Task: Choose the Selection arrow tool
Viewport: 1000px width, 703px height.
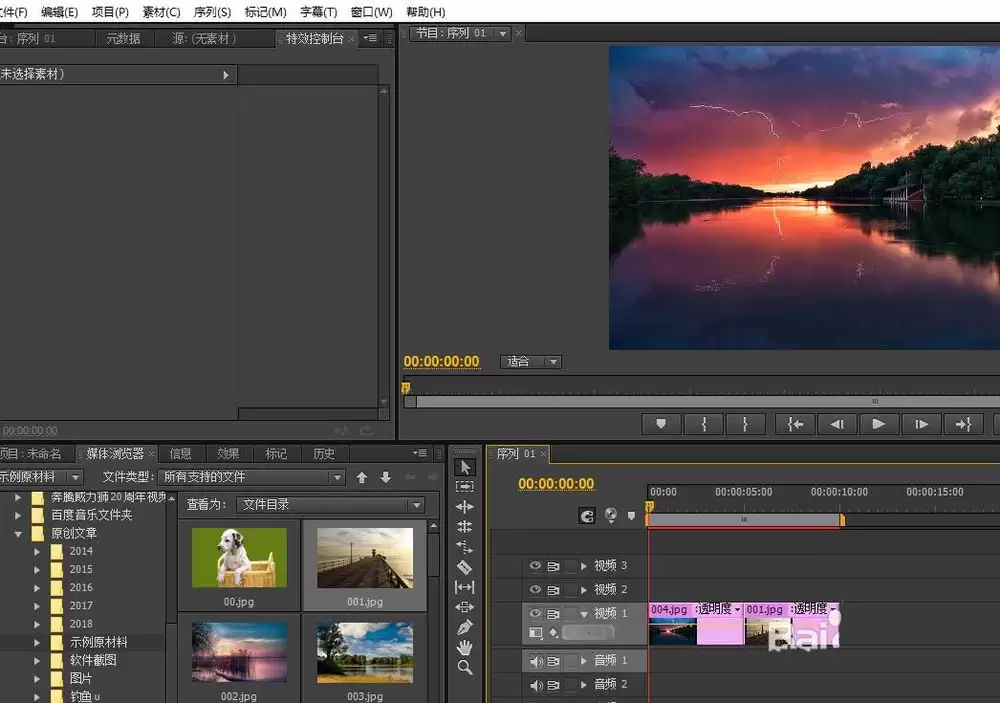Action: (x=464, y=467)
